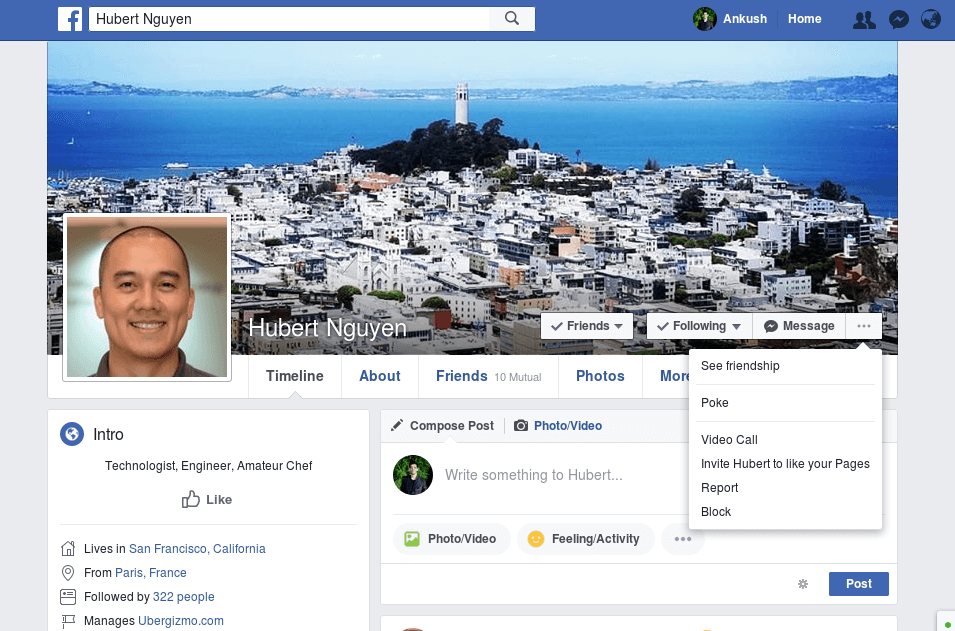Image resolution: width=955 pixels, height=631 pixels.
Task: Focus the Hubert Nguyen search field
Action: click(x=289, y=19)
